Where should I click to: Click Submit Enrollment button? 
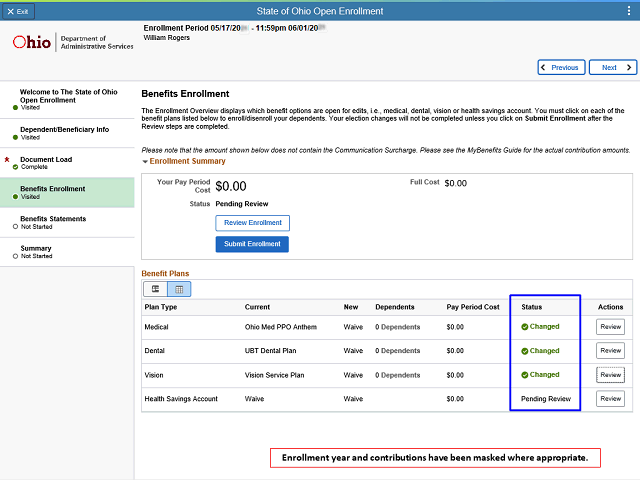point(252,244)
